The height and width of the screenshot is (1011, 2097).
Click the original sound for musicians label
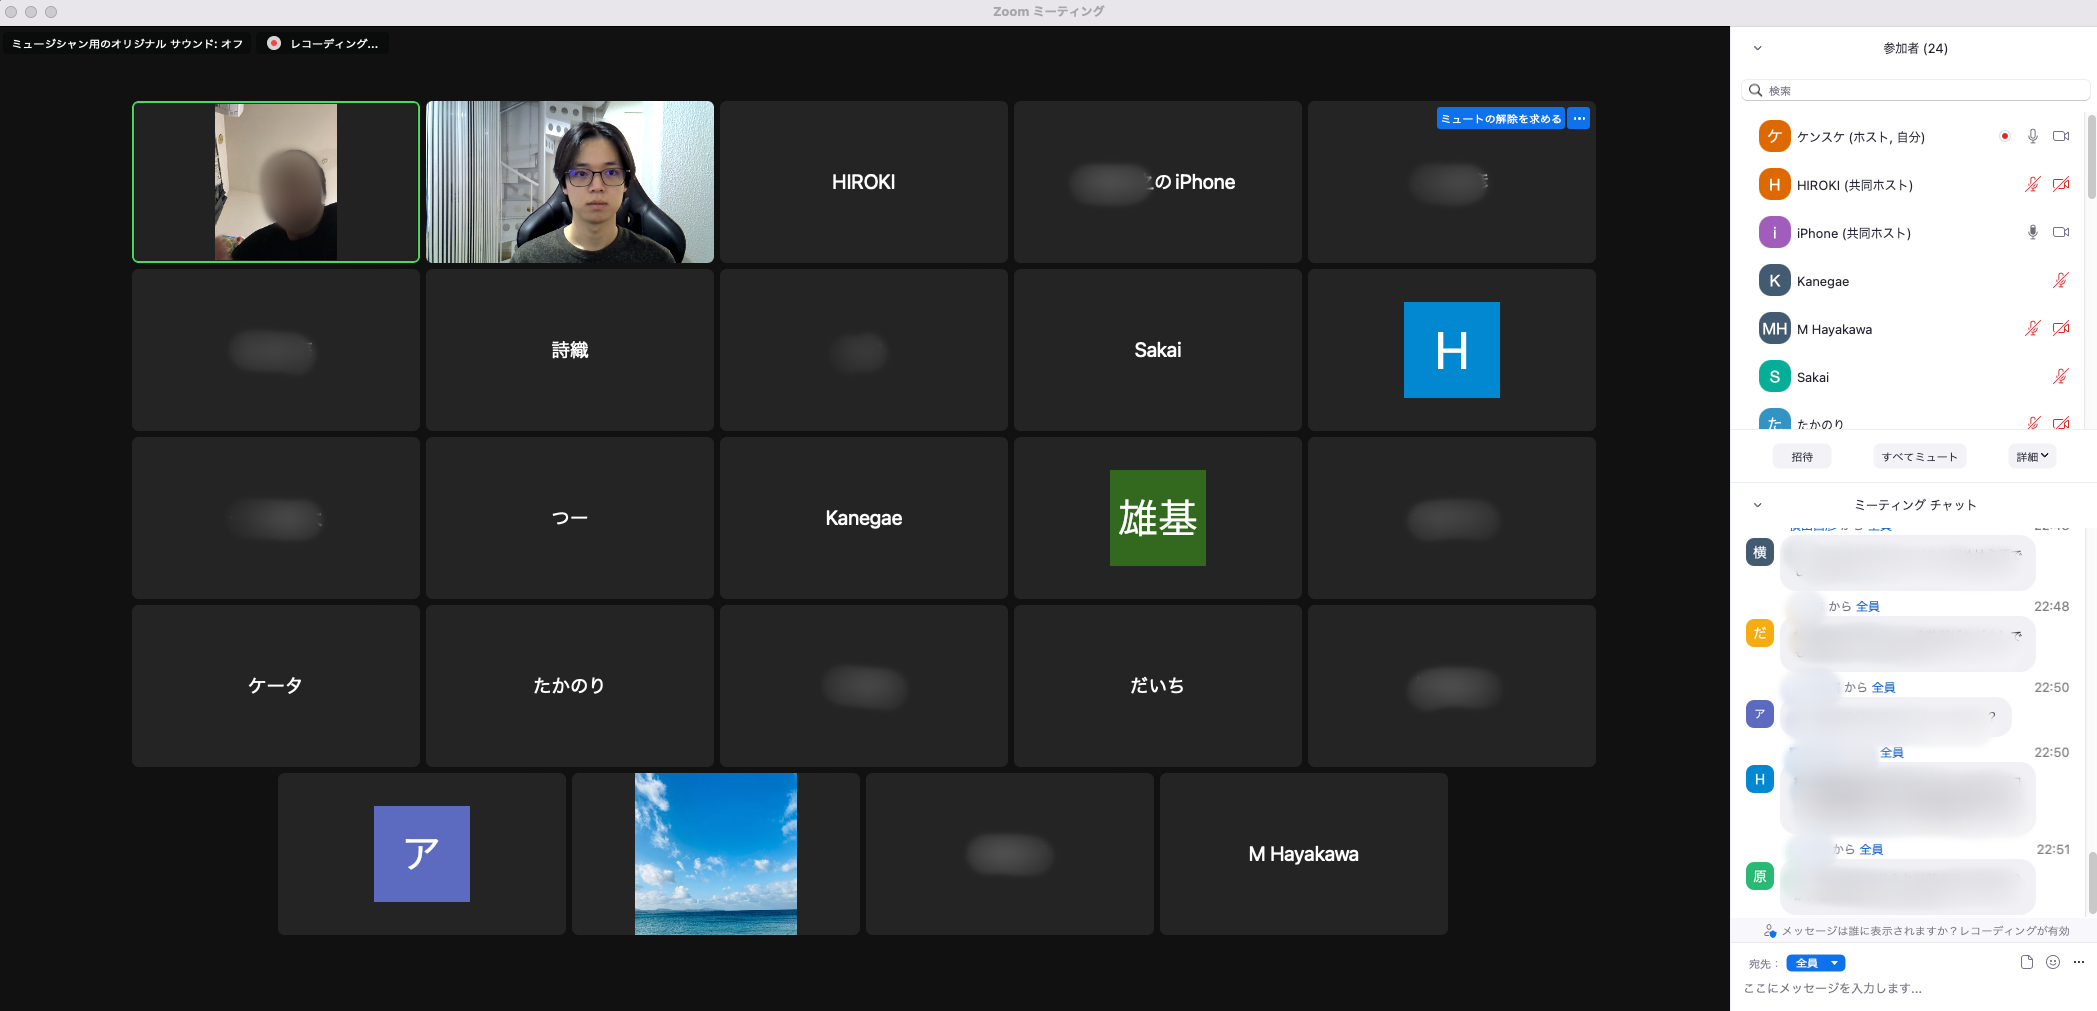pyautogui.click(x=127, y=44)
